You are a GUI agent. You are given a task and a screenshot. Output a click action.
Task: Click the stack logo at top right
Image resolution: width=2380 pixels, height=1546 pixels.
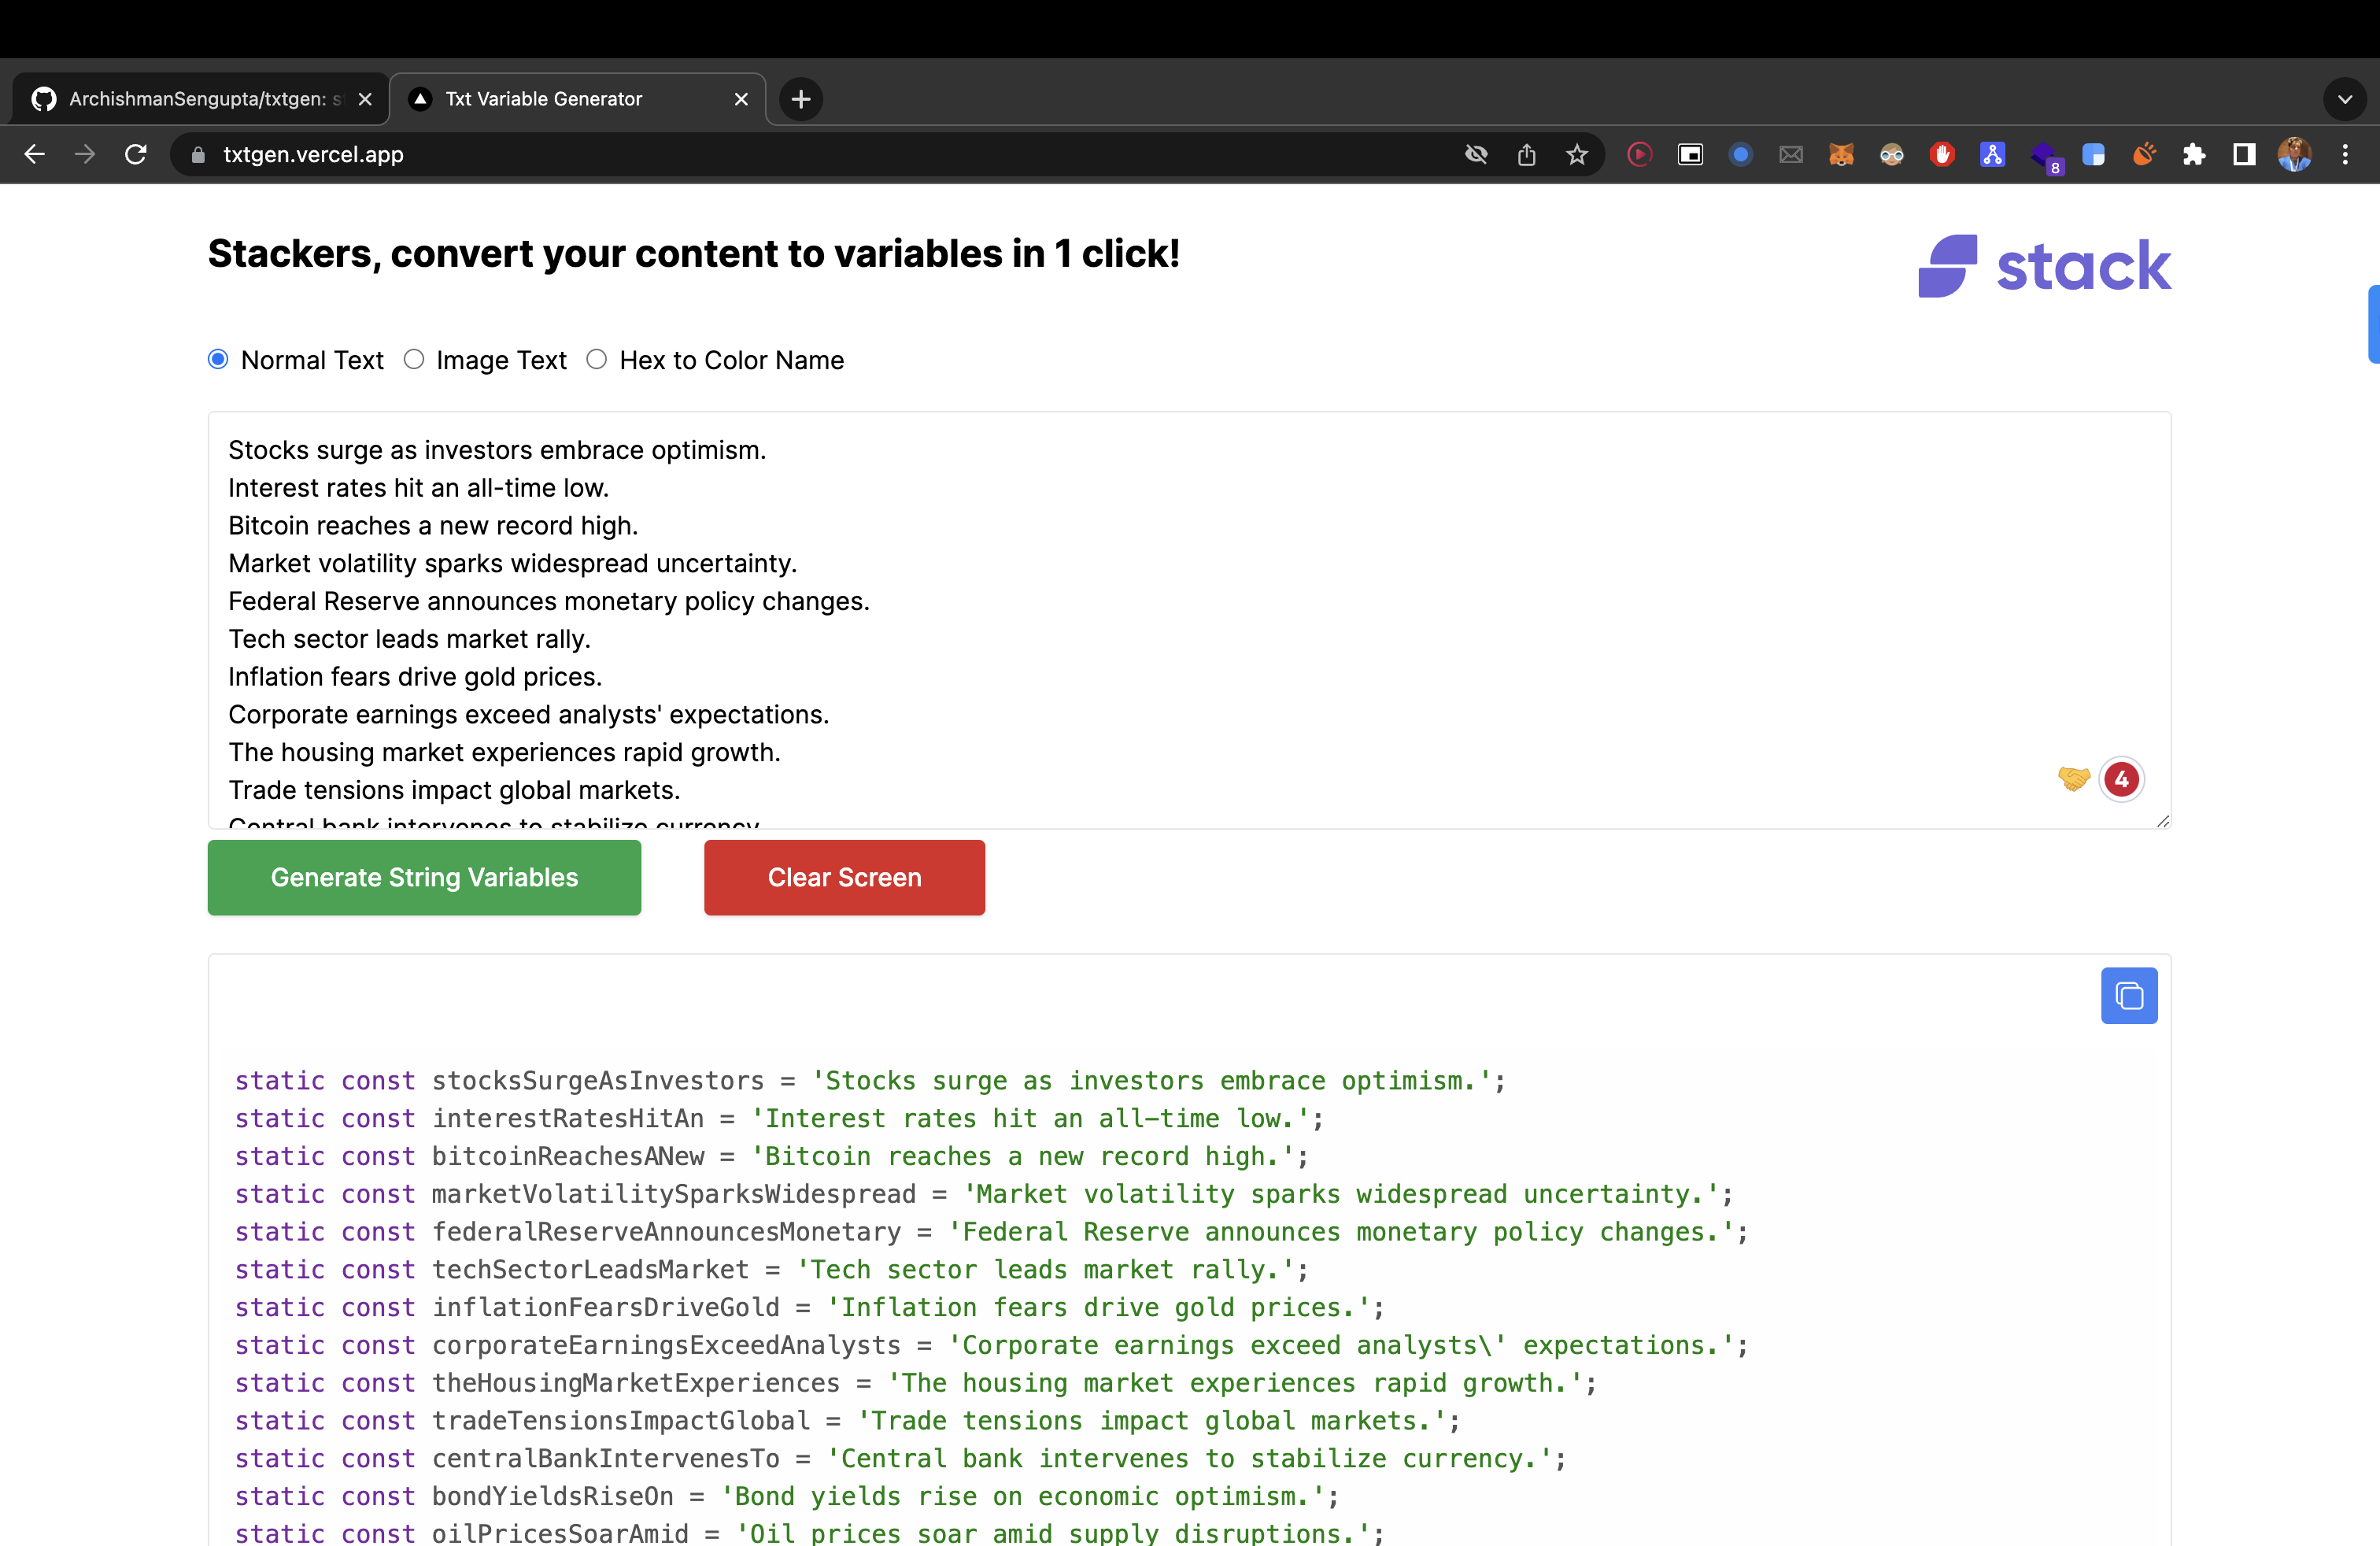pos(2044,265)
